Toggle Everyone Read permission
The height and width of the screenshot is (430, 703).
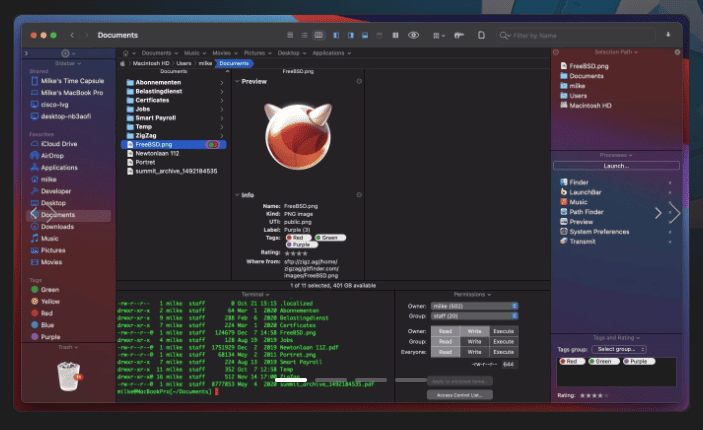445,352
